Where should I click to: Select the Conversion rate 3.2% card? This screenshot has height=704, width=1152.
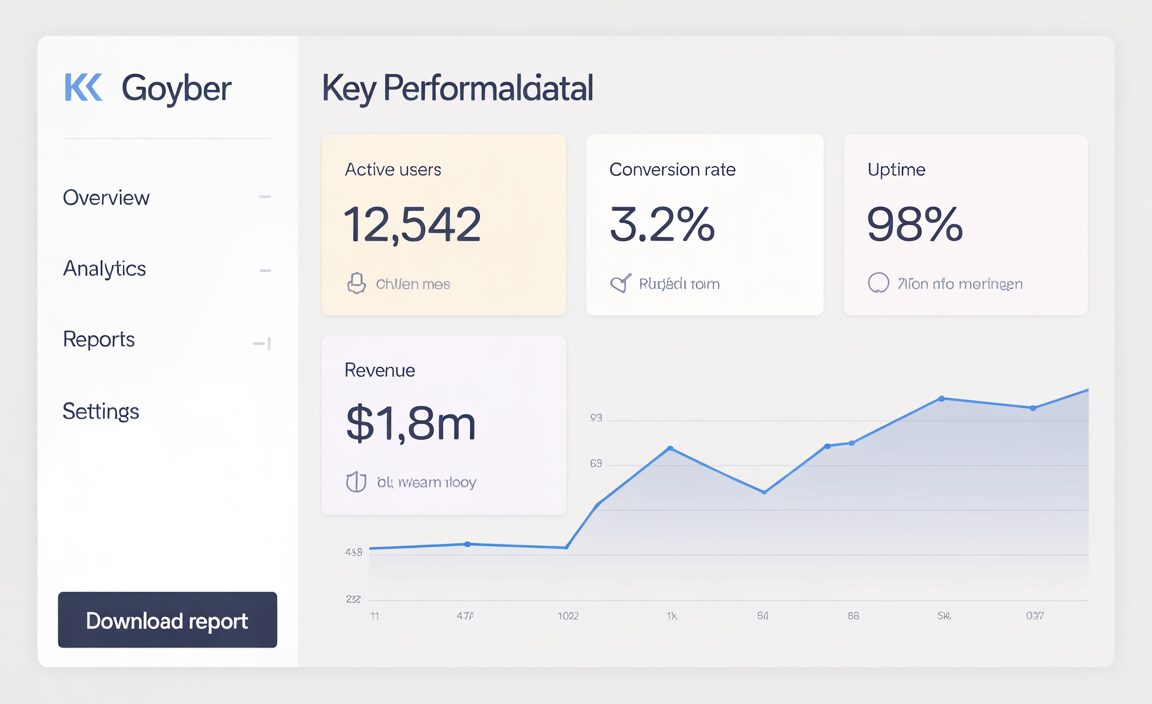tap(704, 225)
